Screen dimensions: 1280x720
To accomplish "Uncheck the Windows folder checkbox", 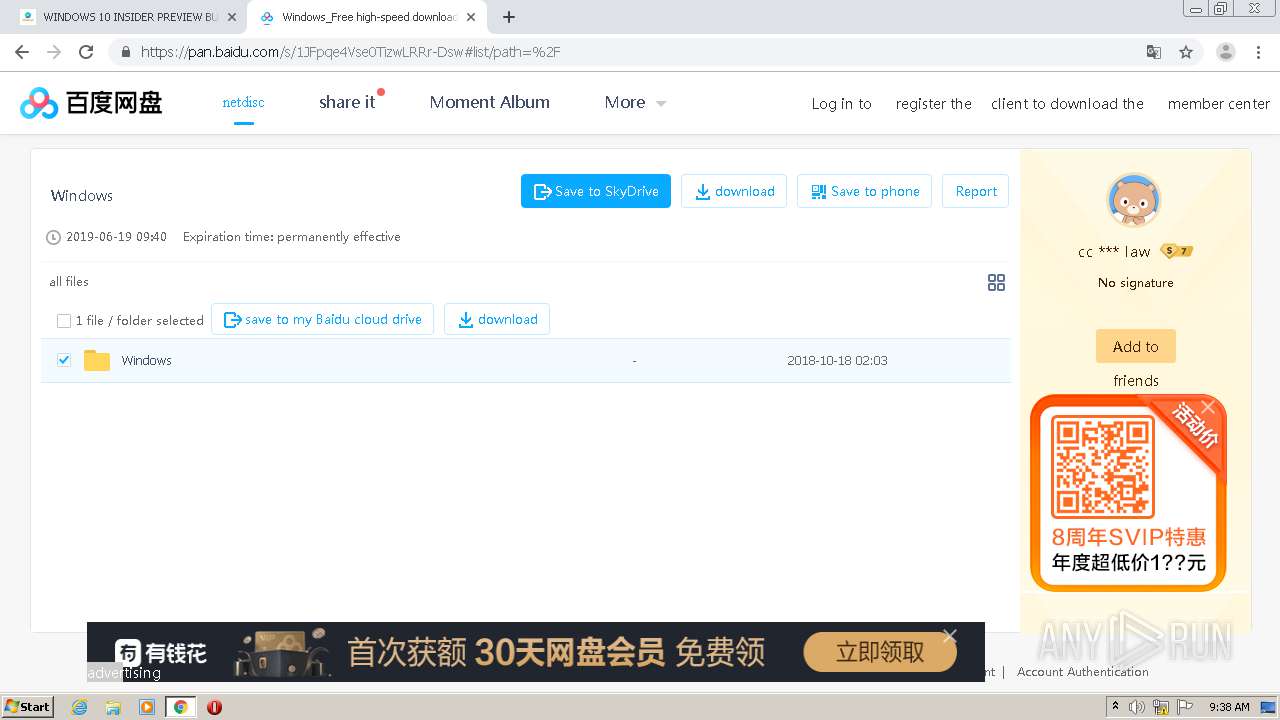I will 64,360.
